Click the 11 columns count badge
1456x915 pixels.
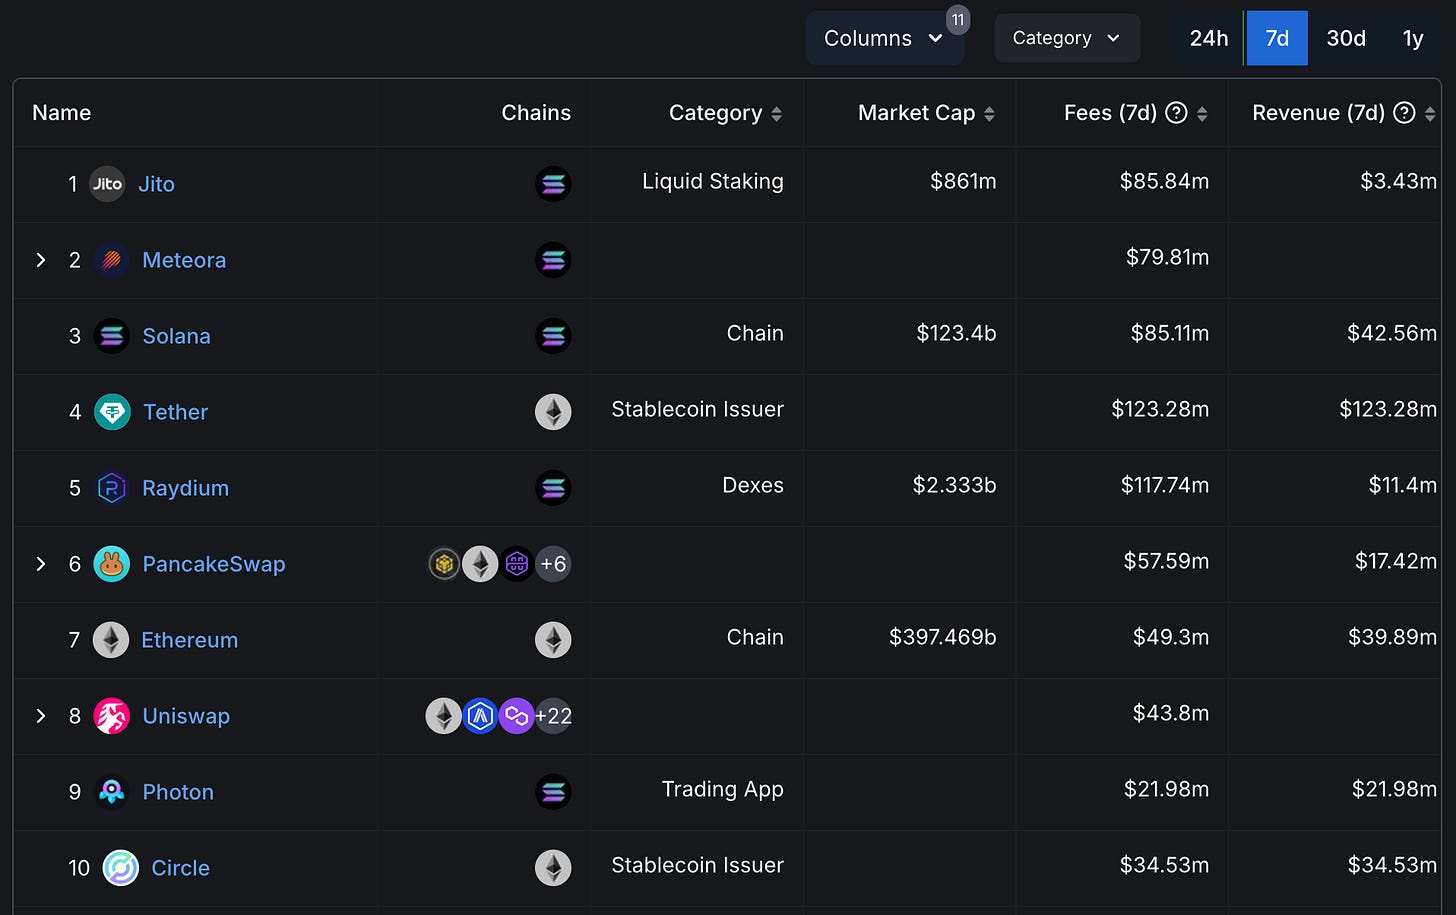[958, 20]
